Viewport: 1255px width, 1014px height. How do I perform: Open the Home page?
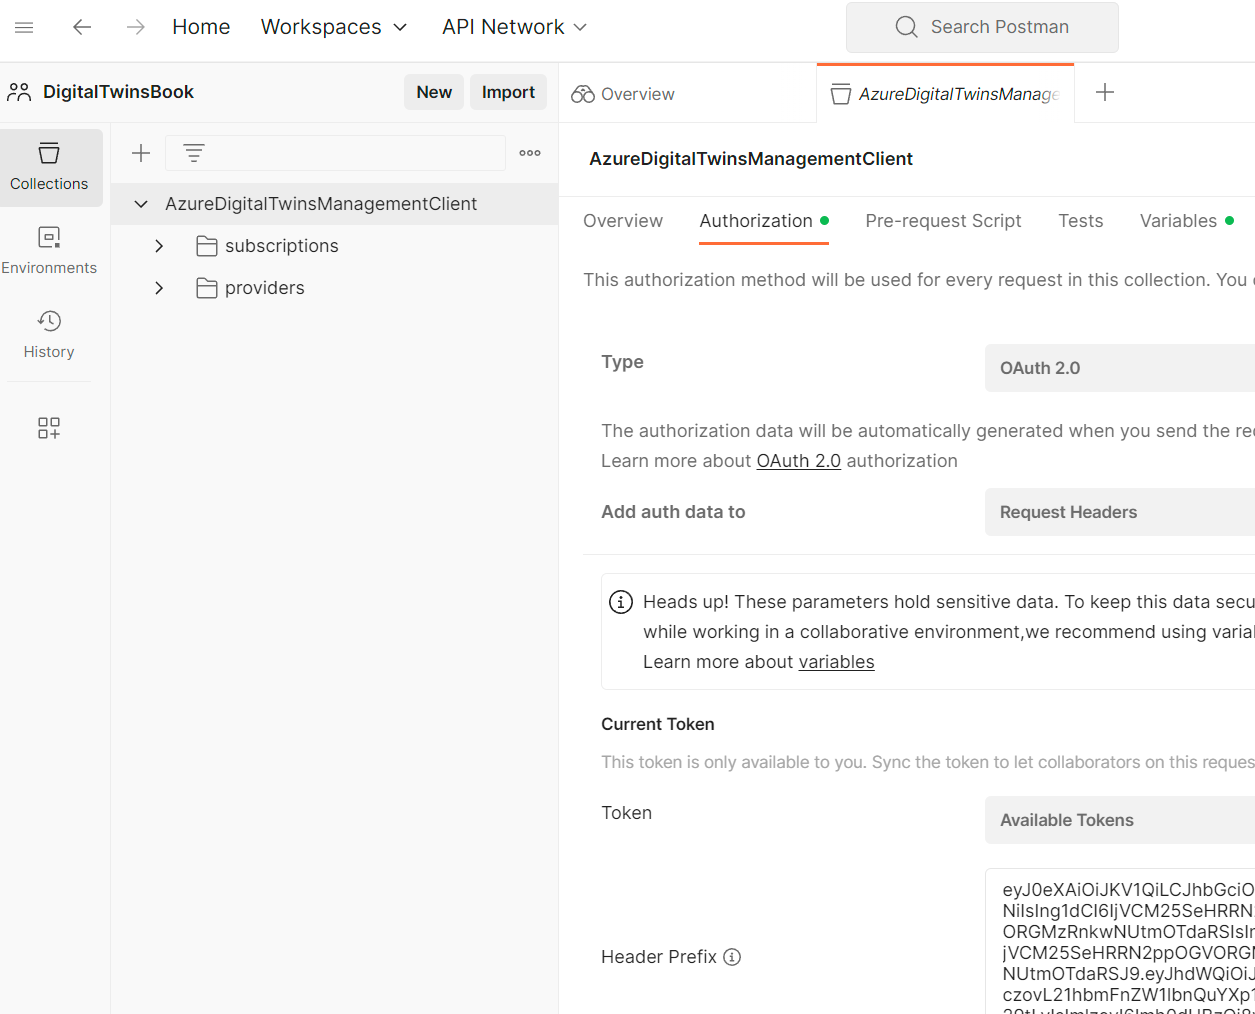pos(201,27)
